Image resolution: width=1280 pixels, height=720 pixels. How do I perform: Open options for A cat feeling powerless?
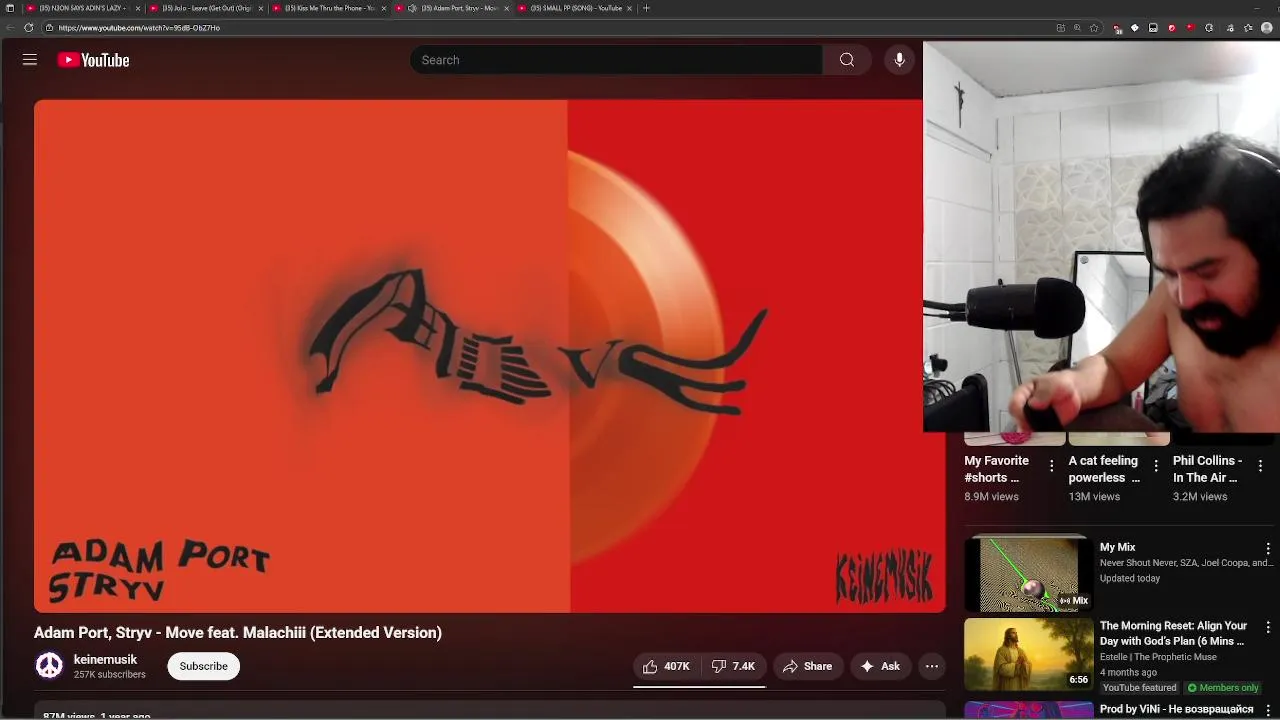point(1156,466)
